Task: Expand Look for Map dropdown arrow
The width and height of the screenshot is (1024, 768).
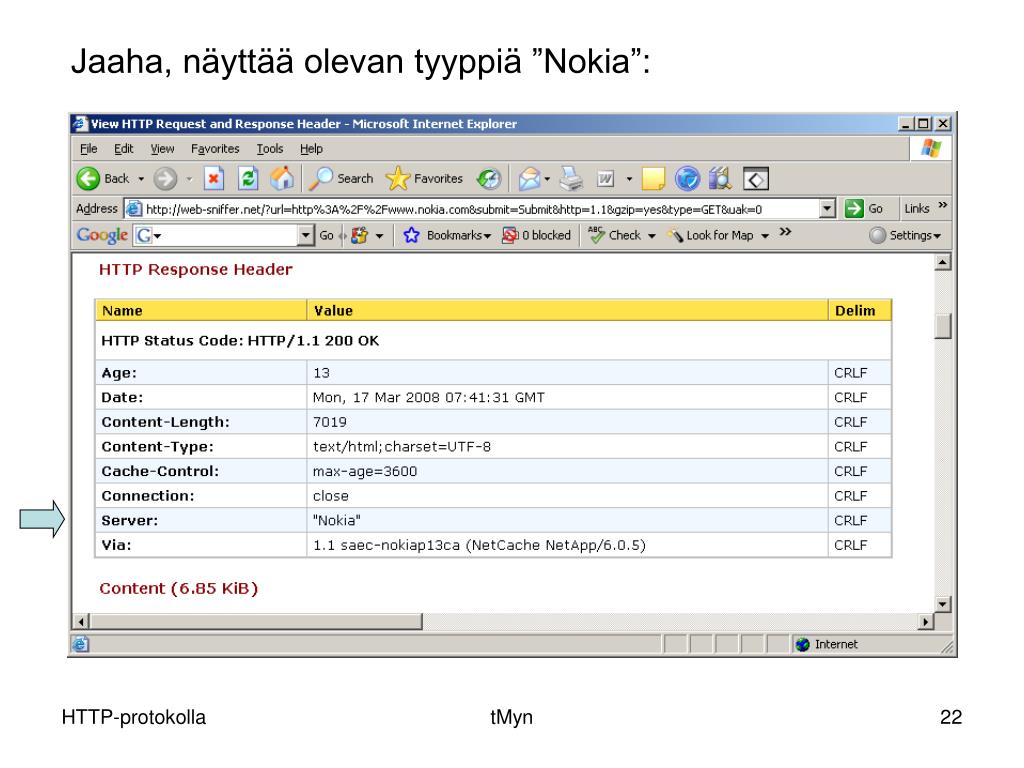Action: click(765, 236)
